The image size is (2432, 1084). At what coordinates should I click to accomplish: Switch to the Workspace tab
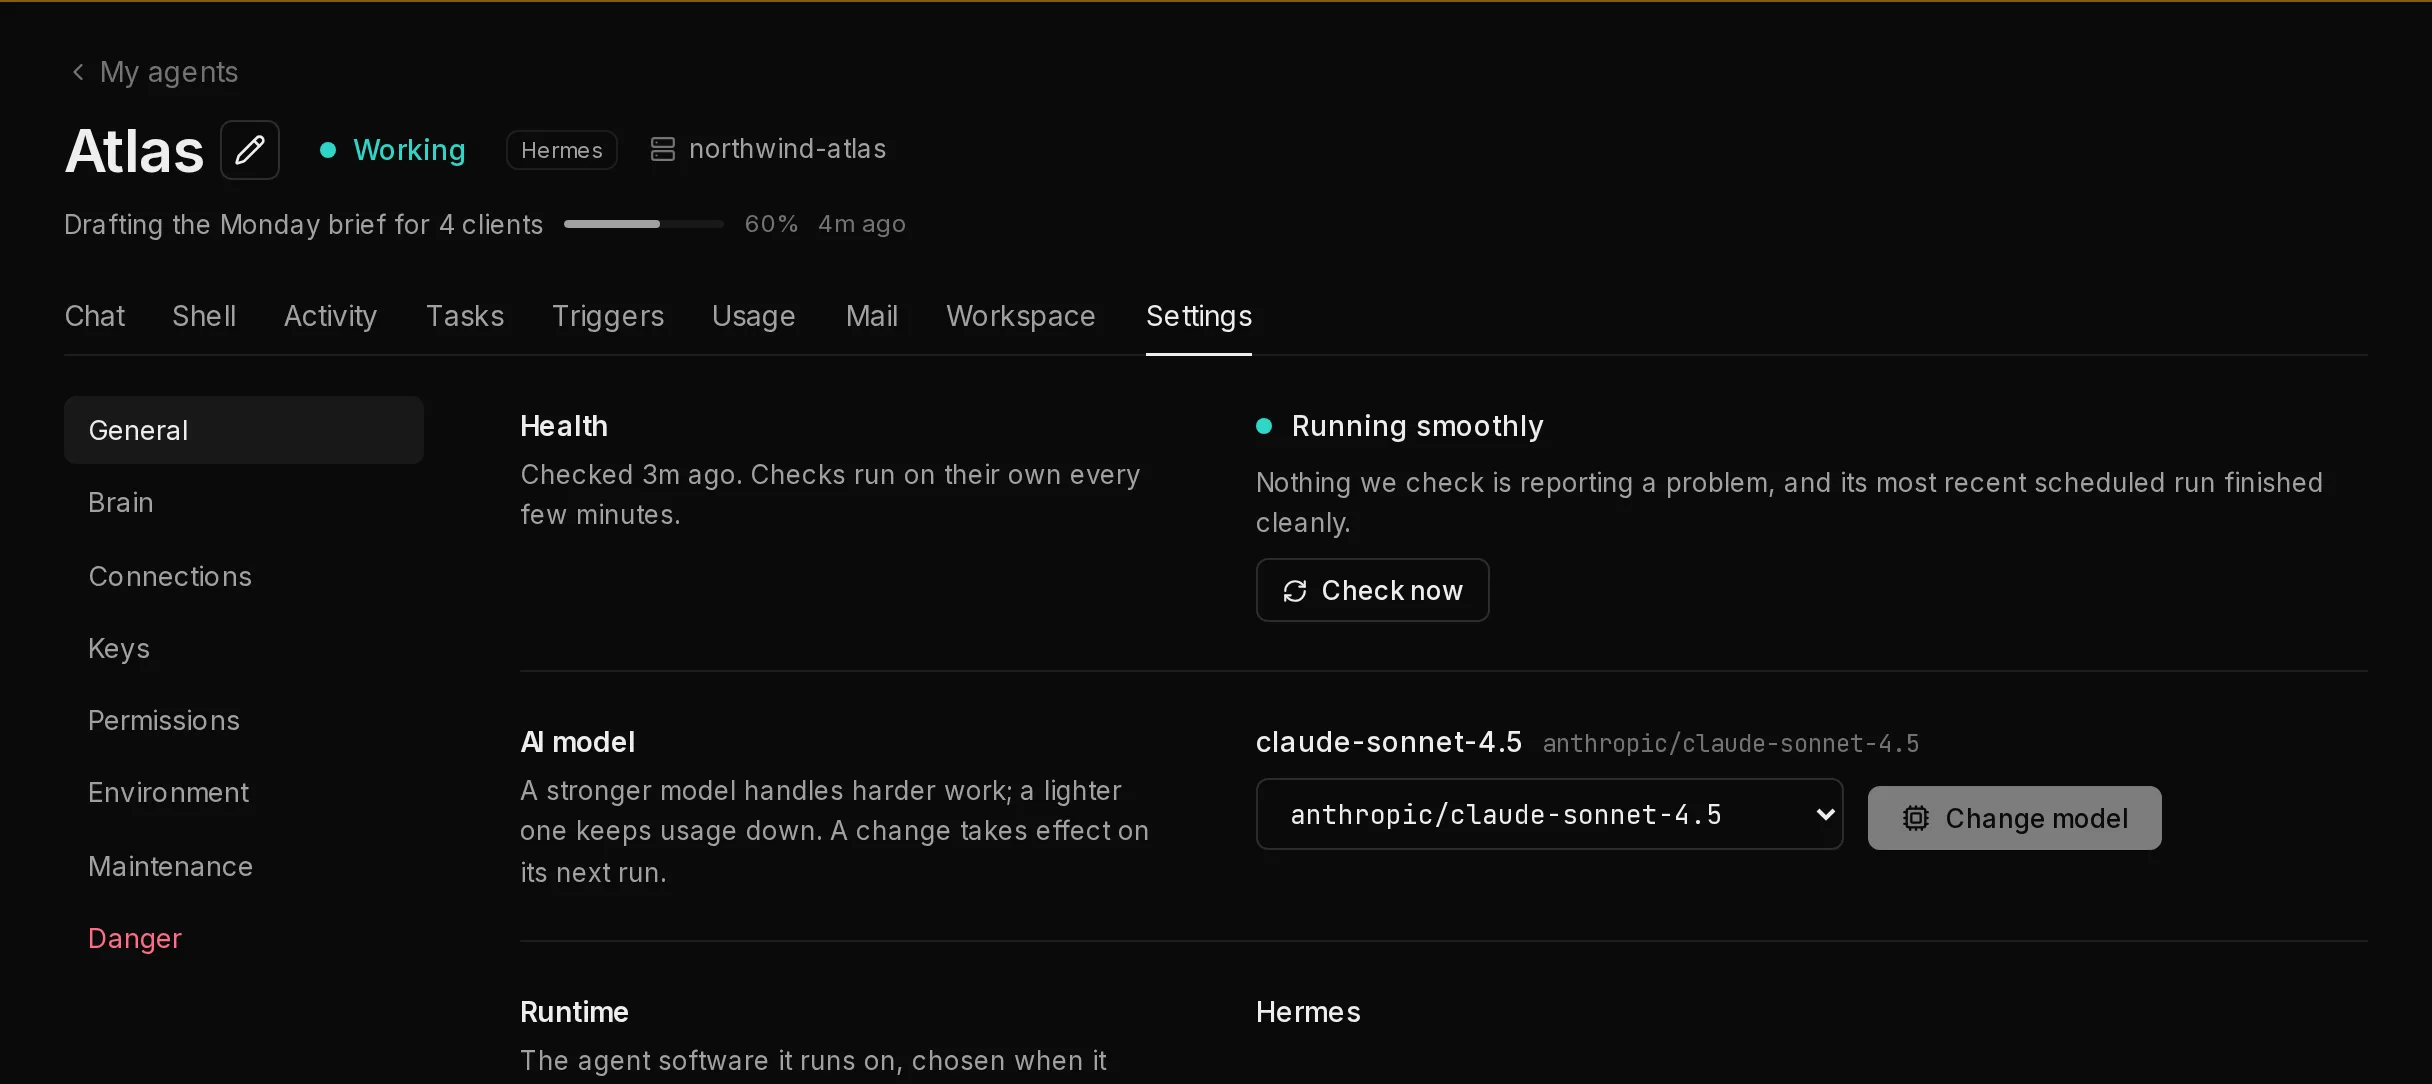click(1021, 316)
